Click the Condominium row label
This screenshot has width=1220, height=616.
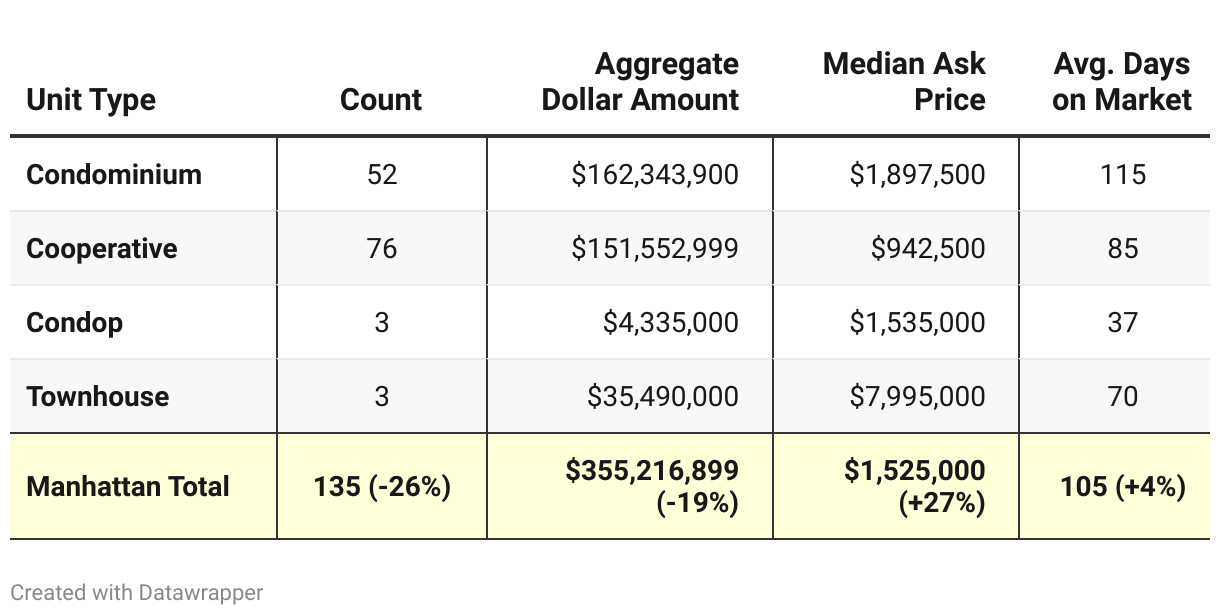[114, 174]
